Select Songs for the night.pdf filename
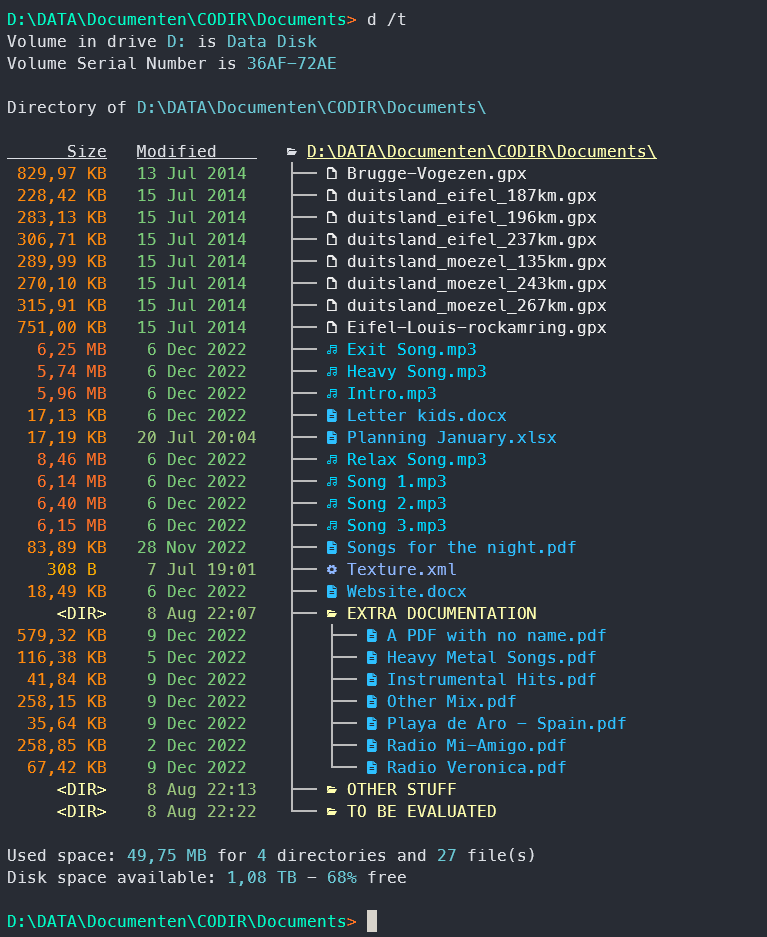 461,548
